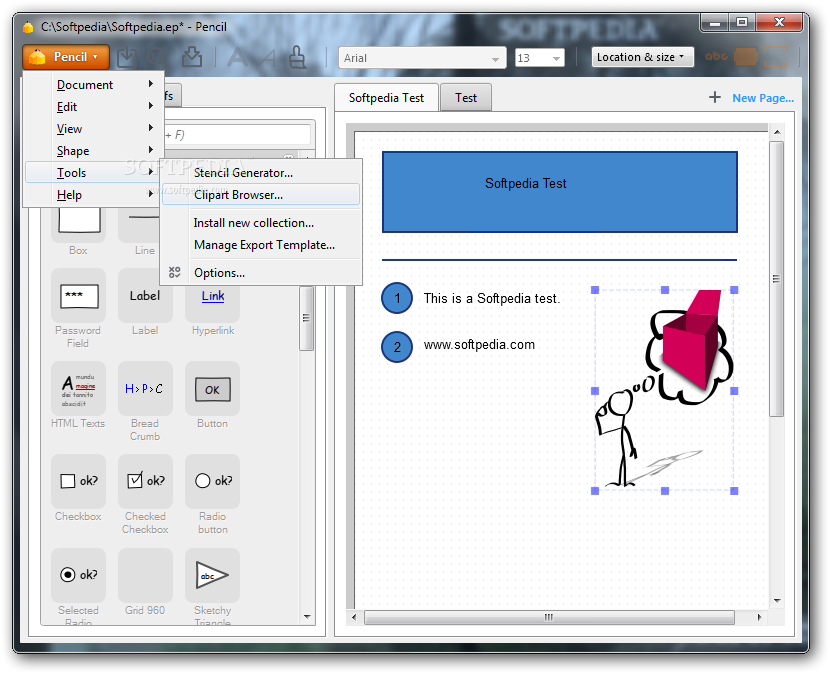
Task: Open the Clipart Browser entry
Action: (261, 195)
